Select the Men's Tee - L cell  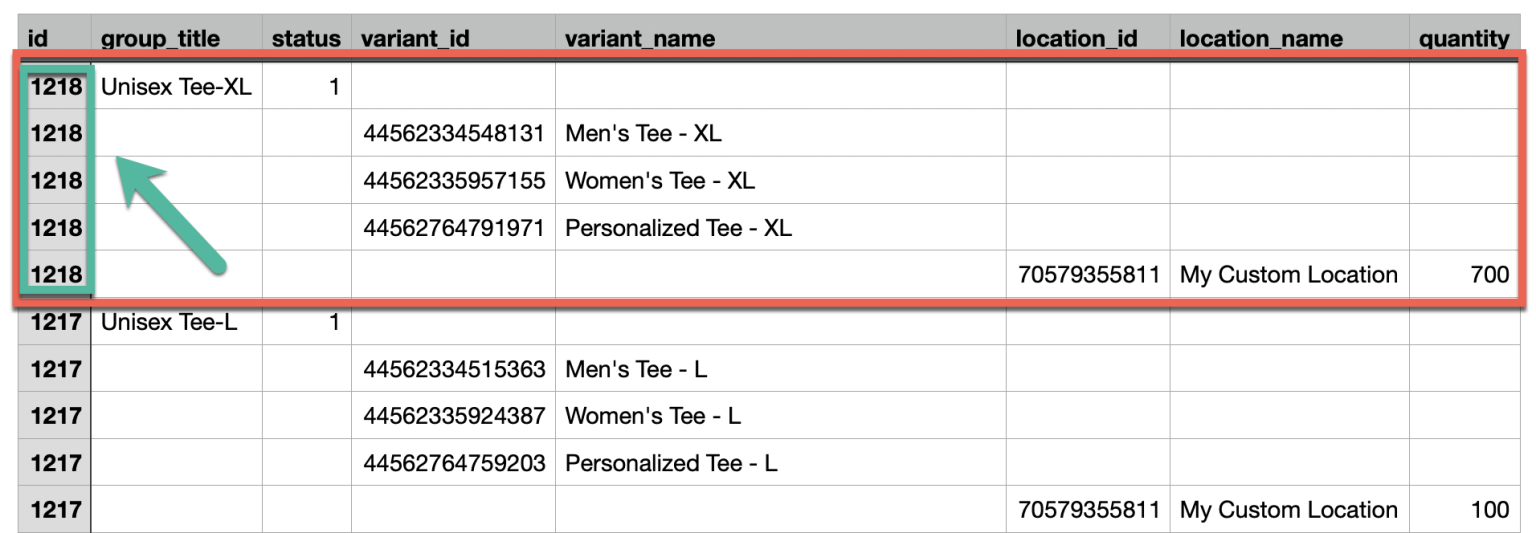point(636,369)
